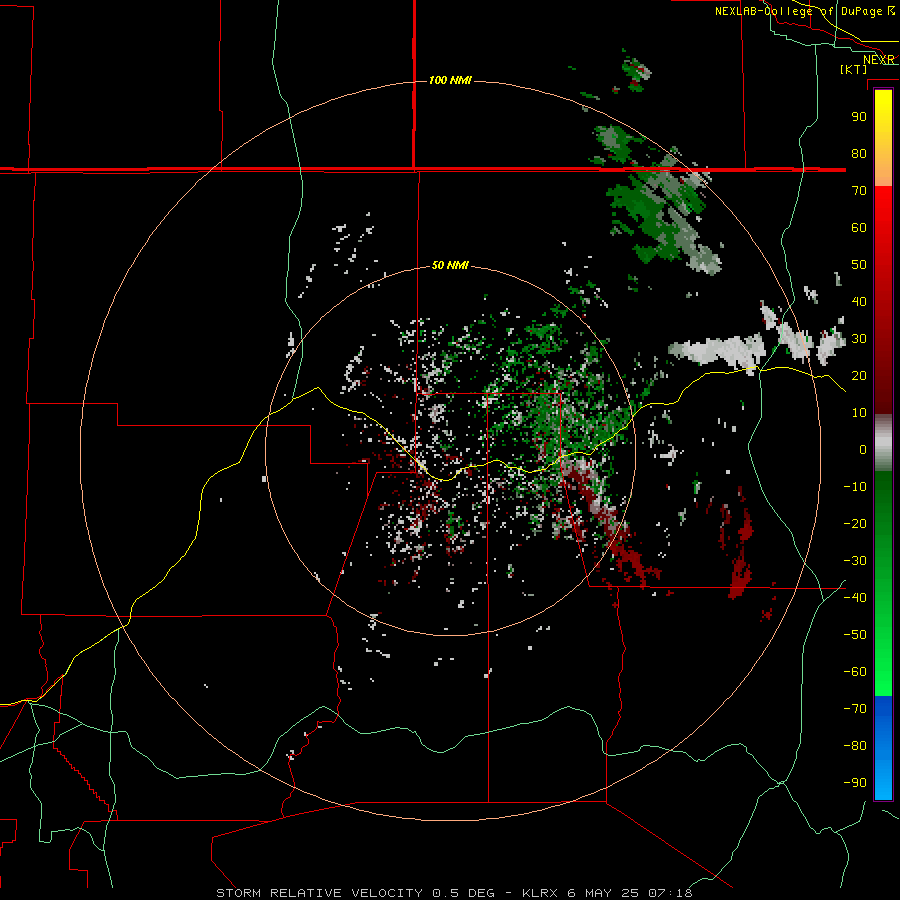
Task: Click the 30 value on velocity scale
Action: pyautogui.click(x=859, y=339)
